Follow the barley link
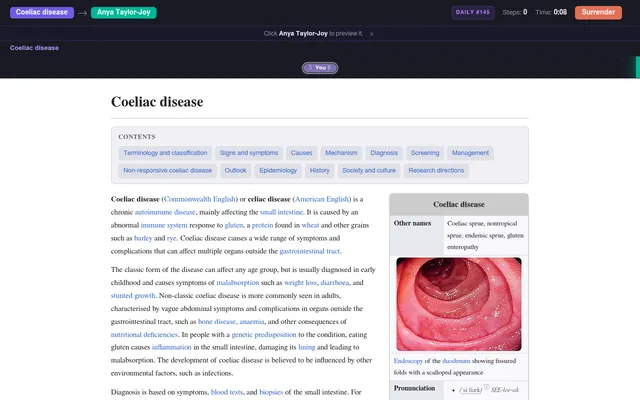This screenshot has width=640, height=400. coord(143,238)
